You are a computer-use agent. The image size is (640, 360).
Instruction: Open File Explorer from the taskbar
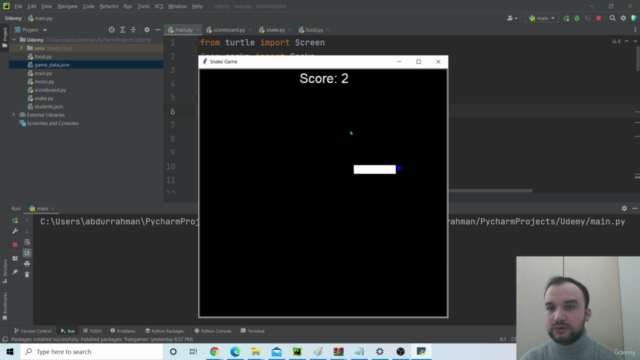click(x=256, y=351)
